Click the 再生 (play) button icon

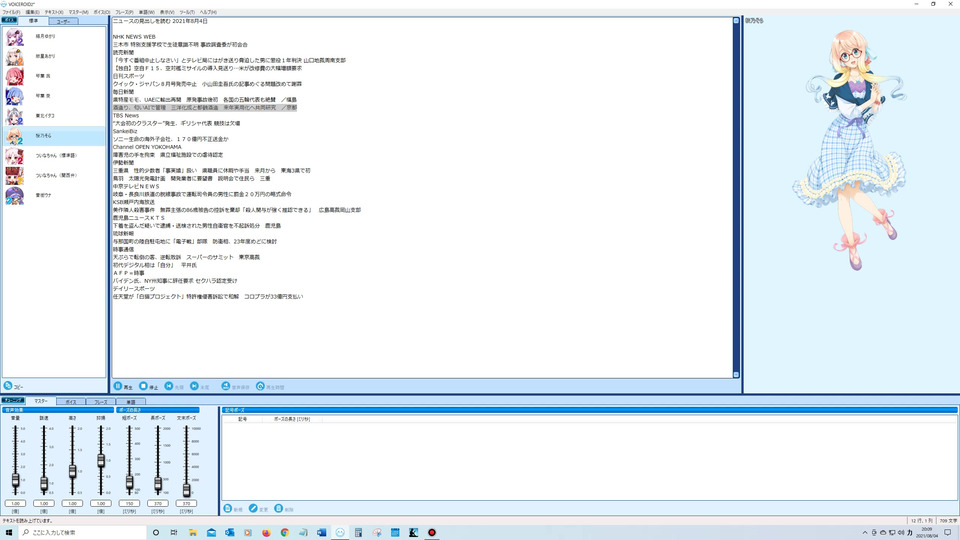tap(118, 386)
